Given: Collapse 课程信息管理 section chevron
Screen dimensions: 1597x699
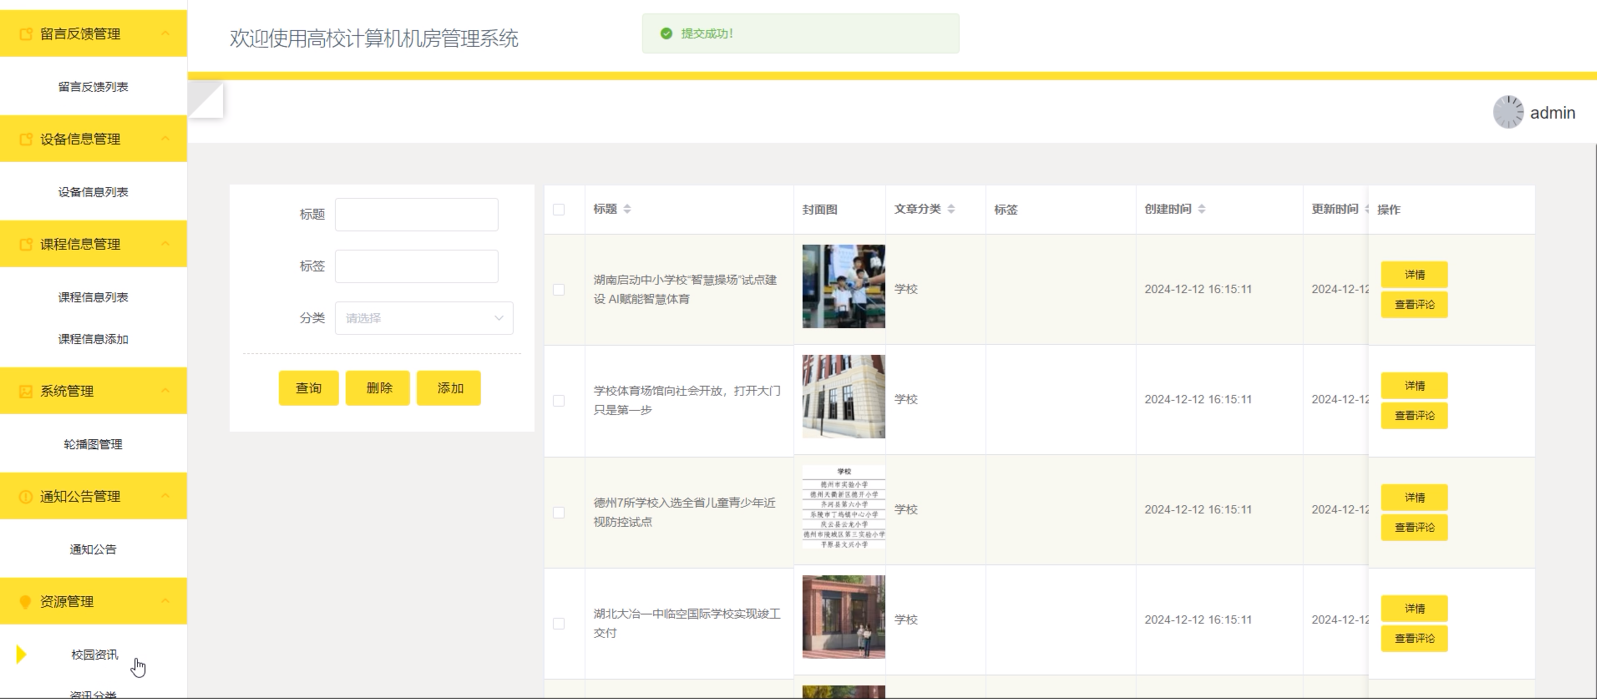Looking at the screenshot, I should click(x=166, y=244).
